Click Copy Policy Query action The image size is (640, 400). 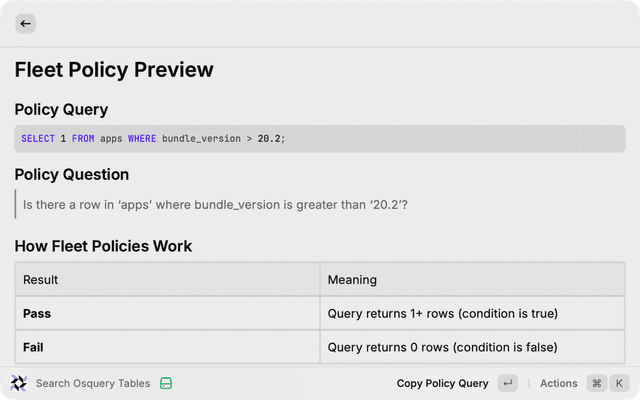pyautogui.click(x=442, y=383)
